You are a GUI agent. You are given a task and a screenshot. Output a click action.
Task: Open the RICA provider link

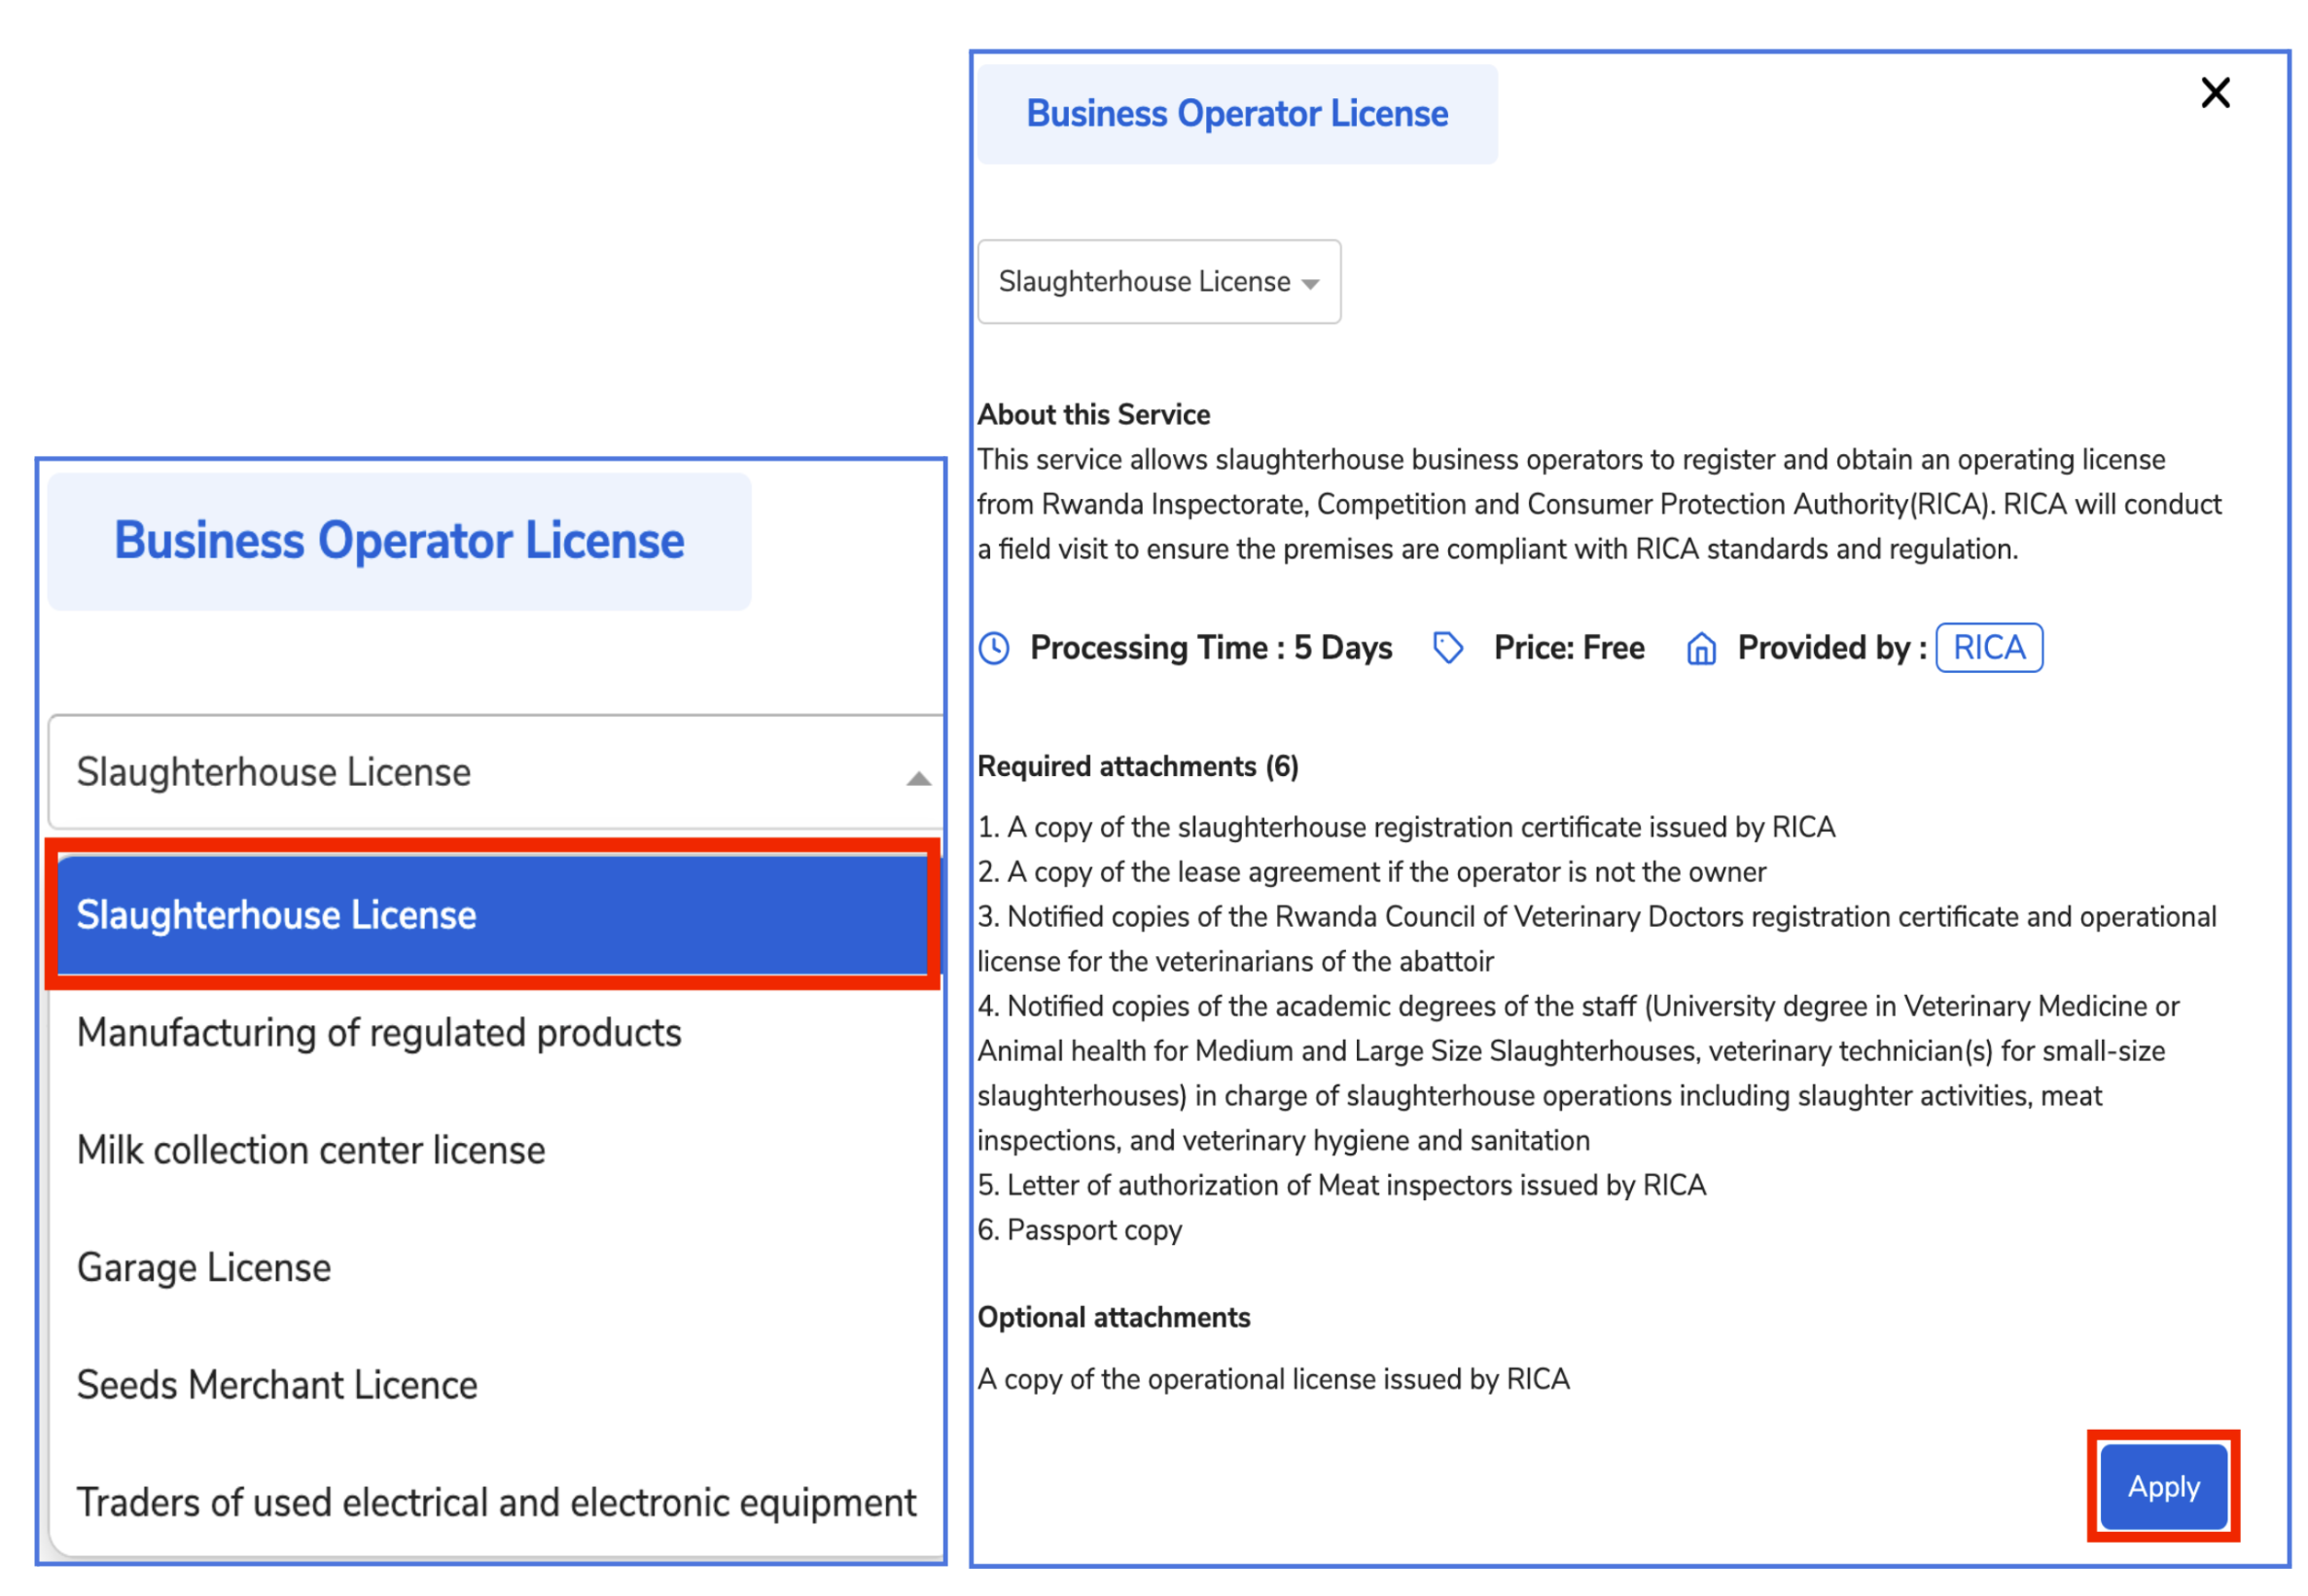1988,648
